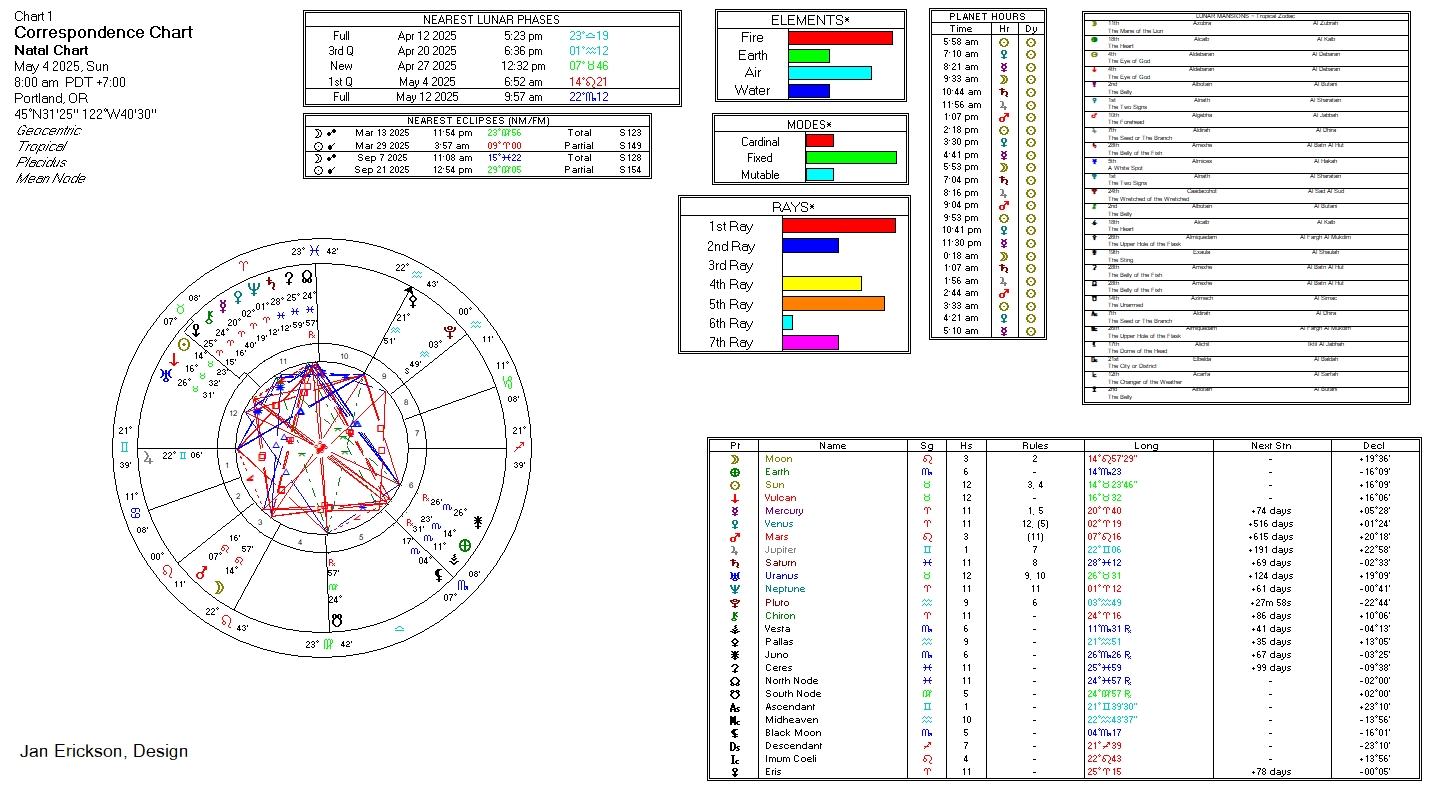Click the red 1st Ray bar

click(839, 226)
